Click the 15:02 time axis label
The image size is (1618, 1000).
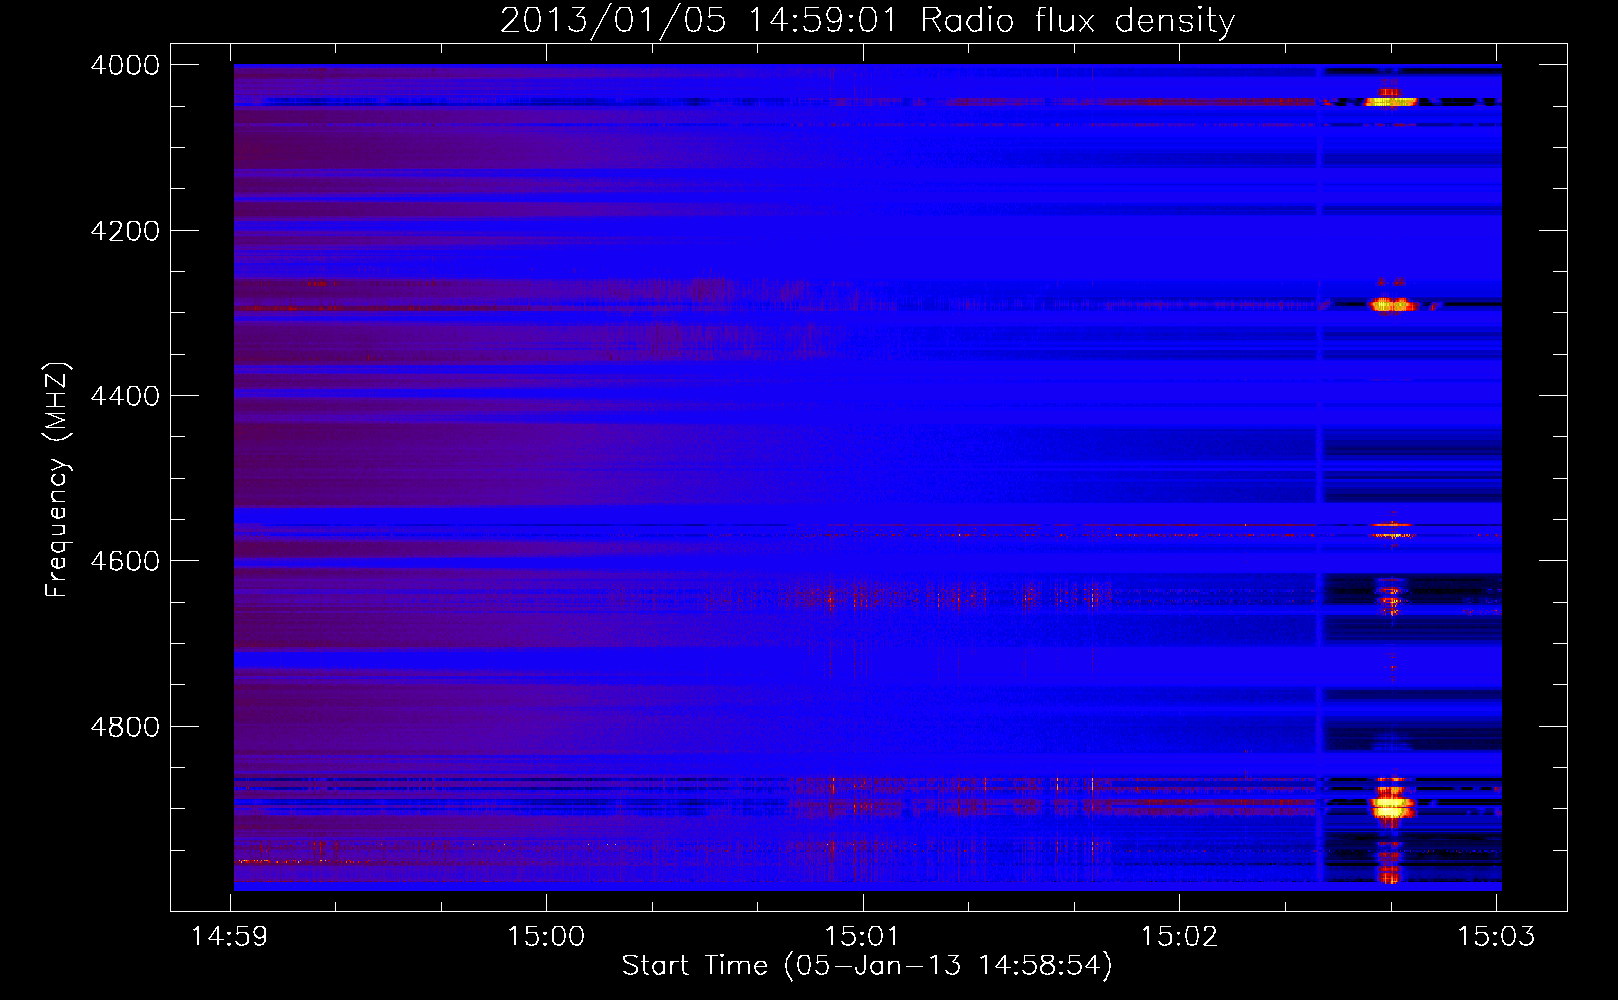pos(1179,937)
